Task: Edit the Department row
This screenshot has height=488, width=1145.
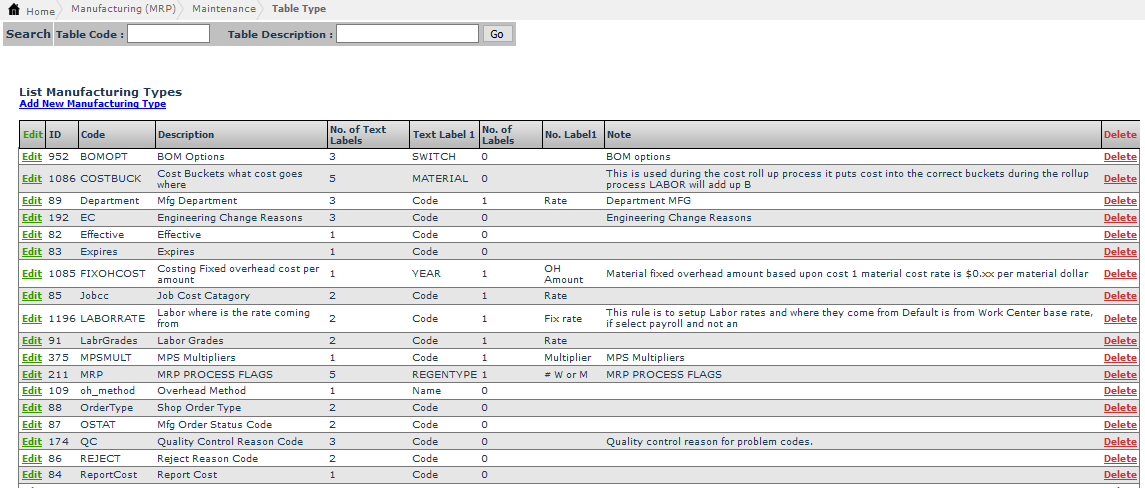Action: pos(32,201)
